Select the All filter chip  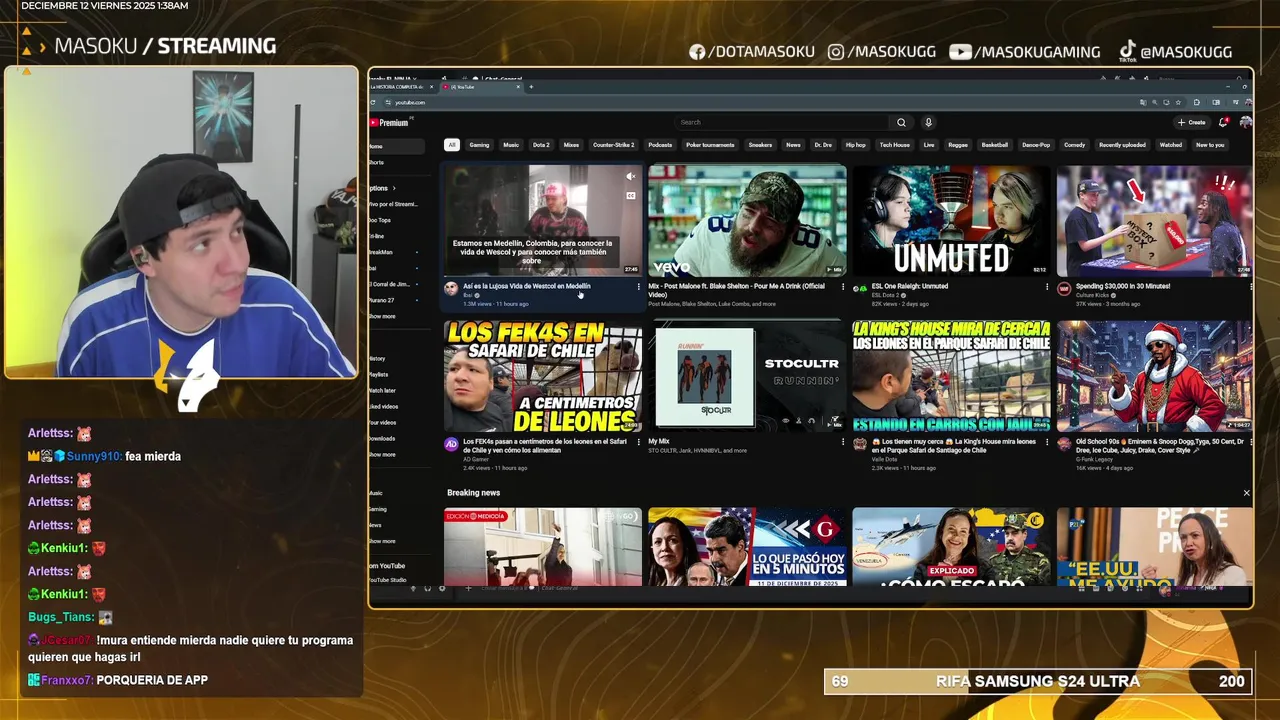452,145
